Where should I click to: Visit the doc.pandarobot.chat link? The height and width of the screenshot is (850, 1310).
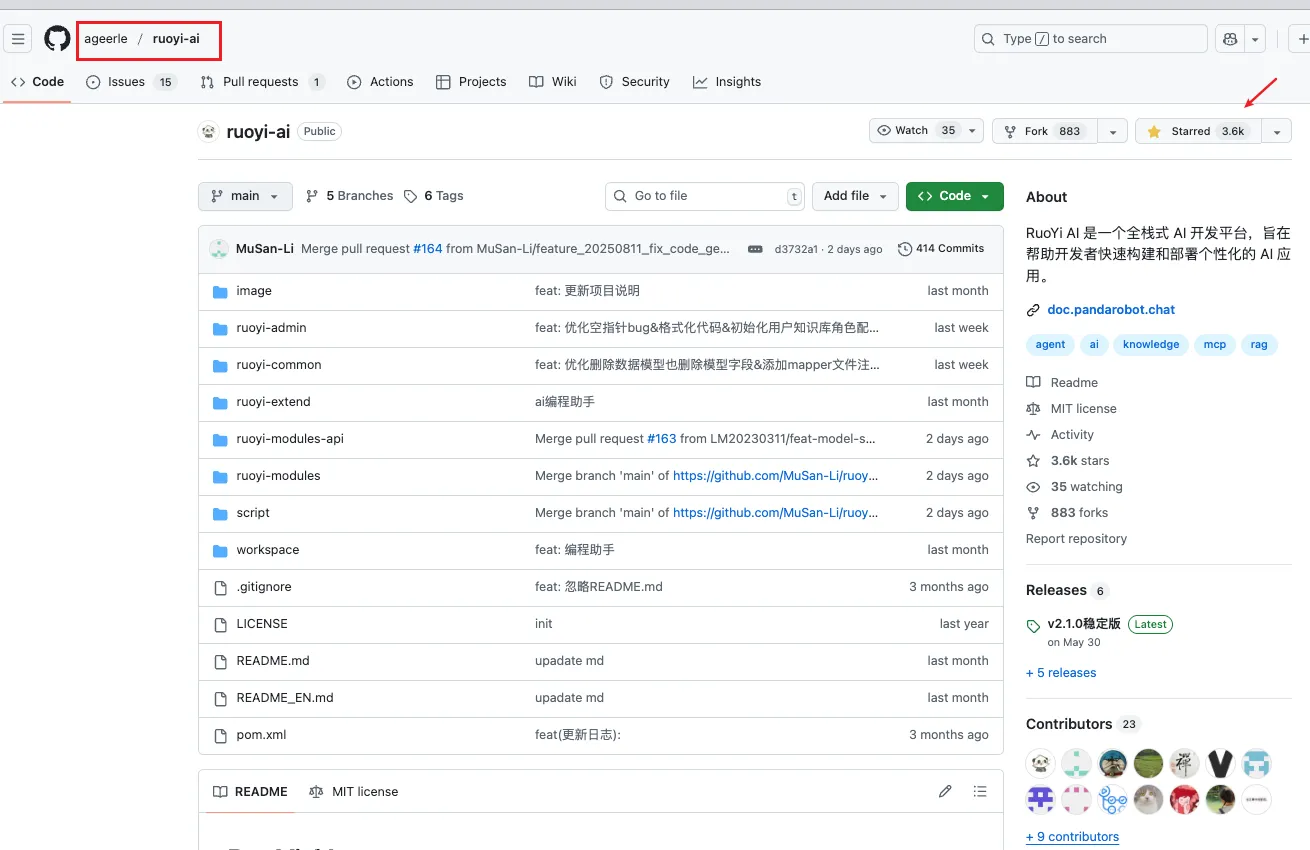pyautogui.click(x=1111, y=310)
